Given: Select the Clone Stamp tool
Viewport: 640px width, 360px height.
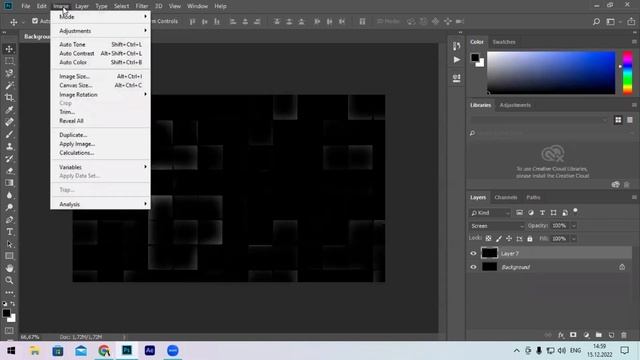Looking at the screenshot, I should pyautogui.click(x=9, y=147).
